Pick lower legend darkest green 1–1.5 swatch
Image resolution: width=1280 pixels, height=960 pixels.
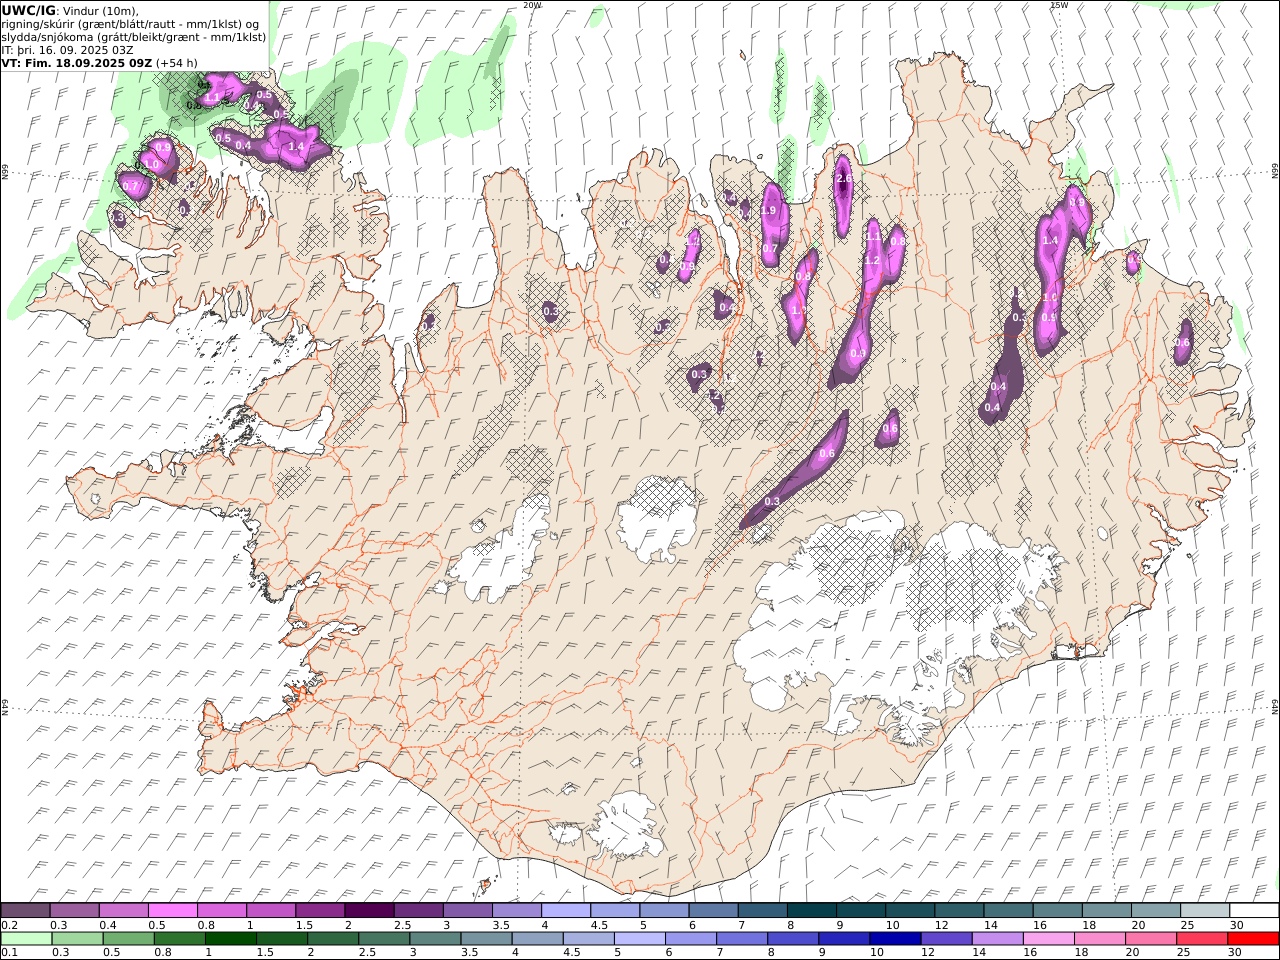point(230,938)
